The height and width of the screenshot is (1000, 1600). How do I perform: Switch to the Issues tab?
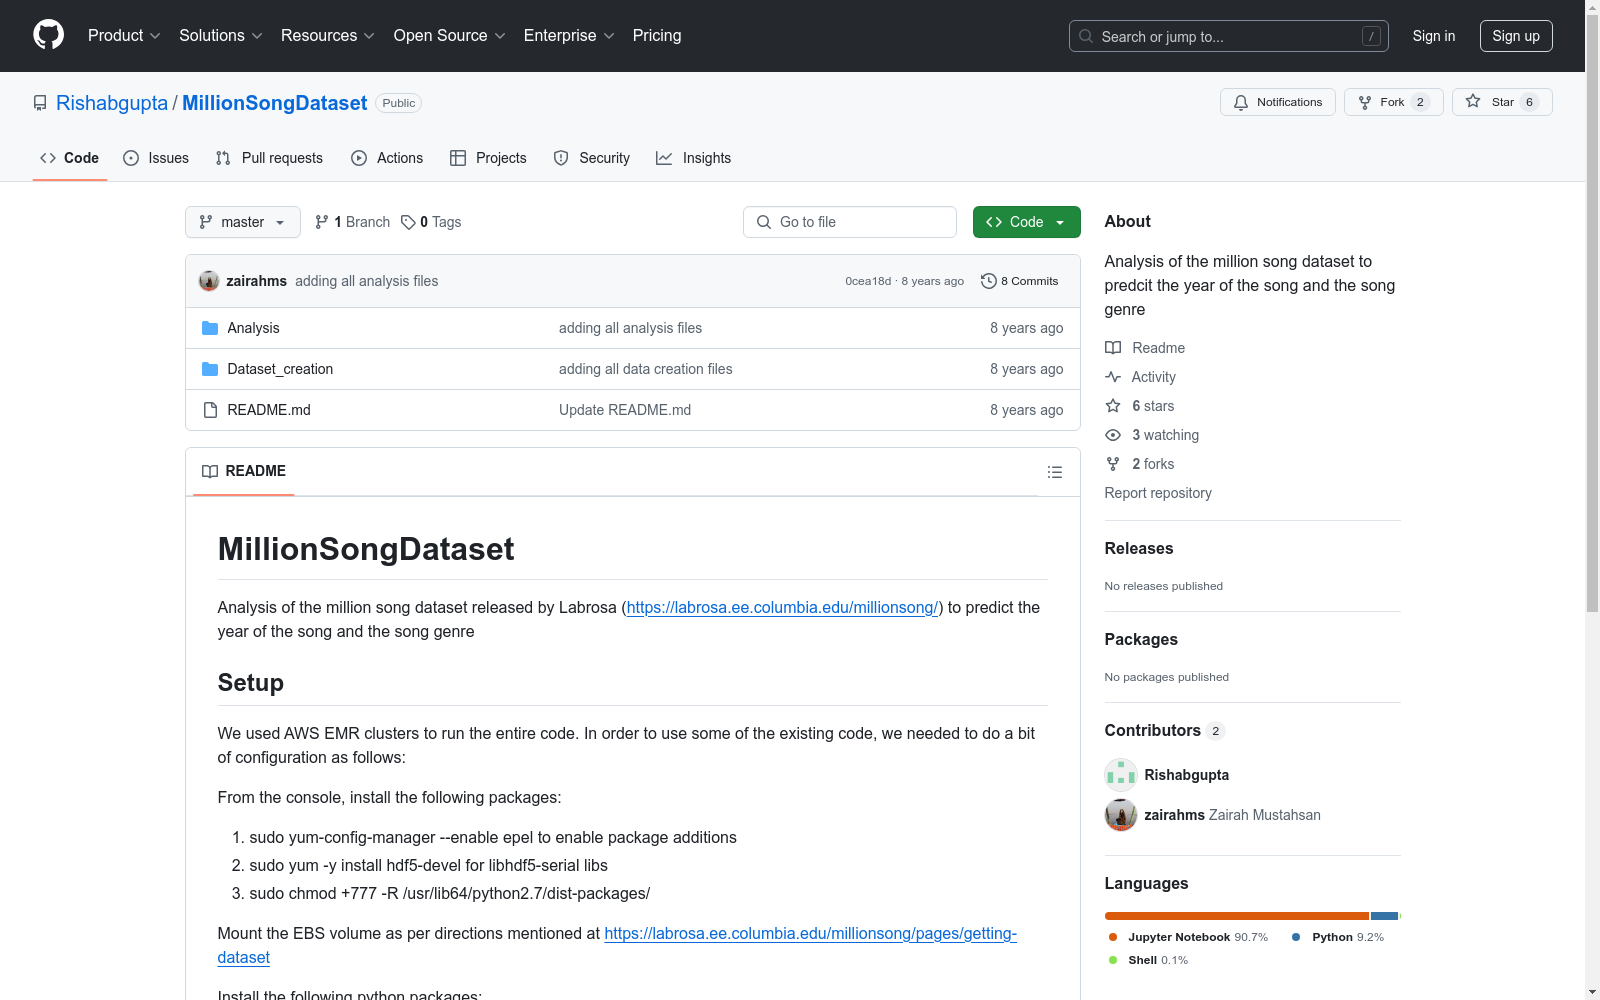click(156, 158)
